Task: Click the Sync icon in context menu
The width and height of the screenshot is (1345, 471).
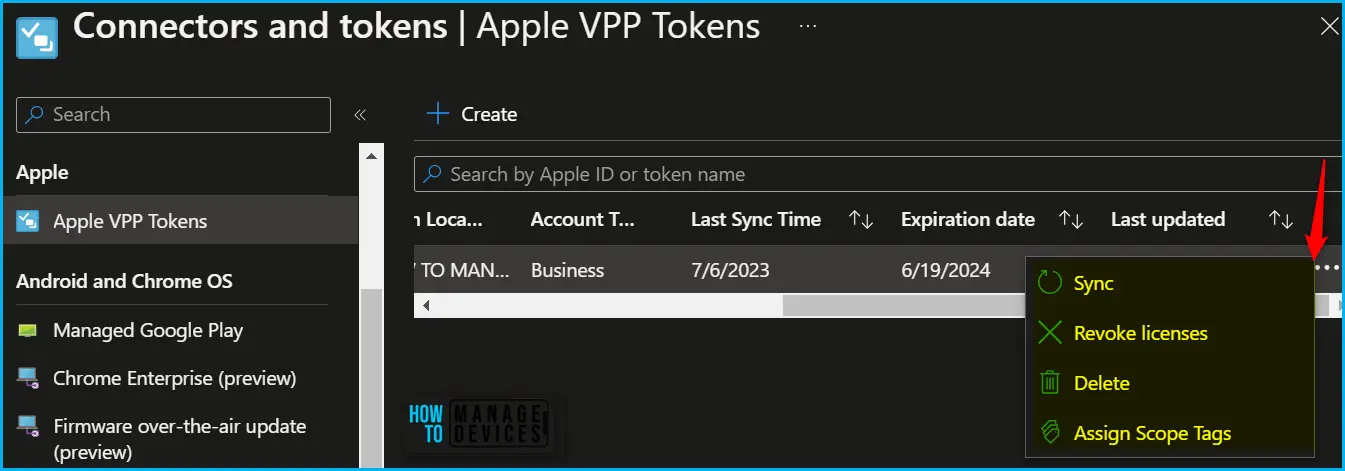Action: [1049, 283]
